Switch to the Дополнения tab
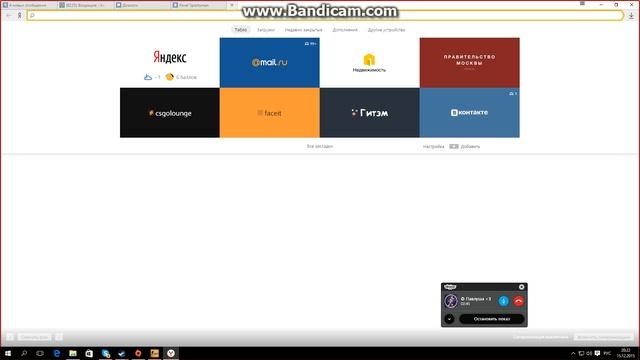640x360 pixels. [345, 30]
